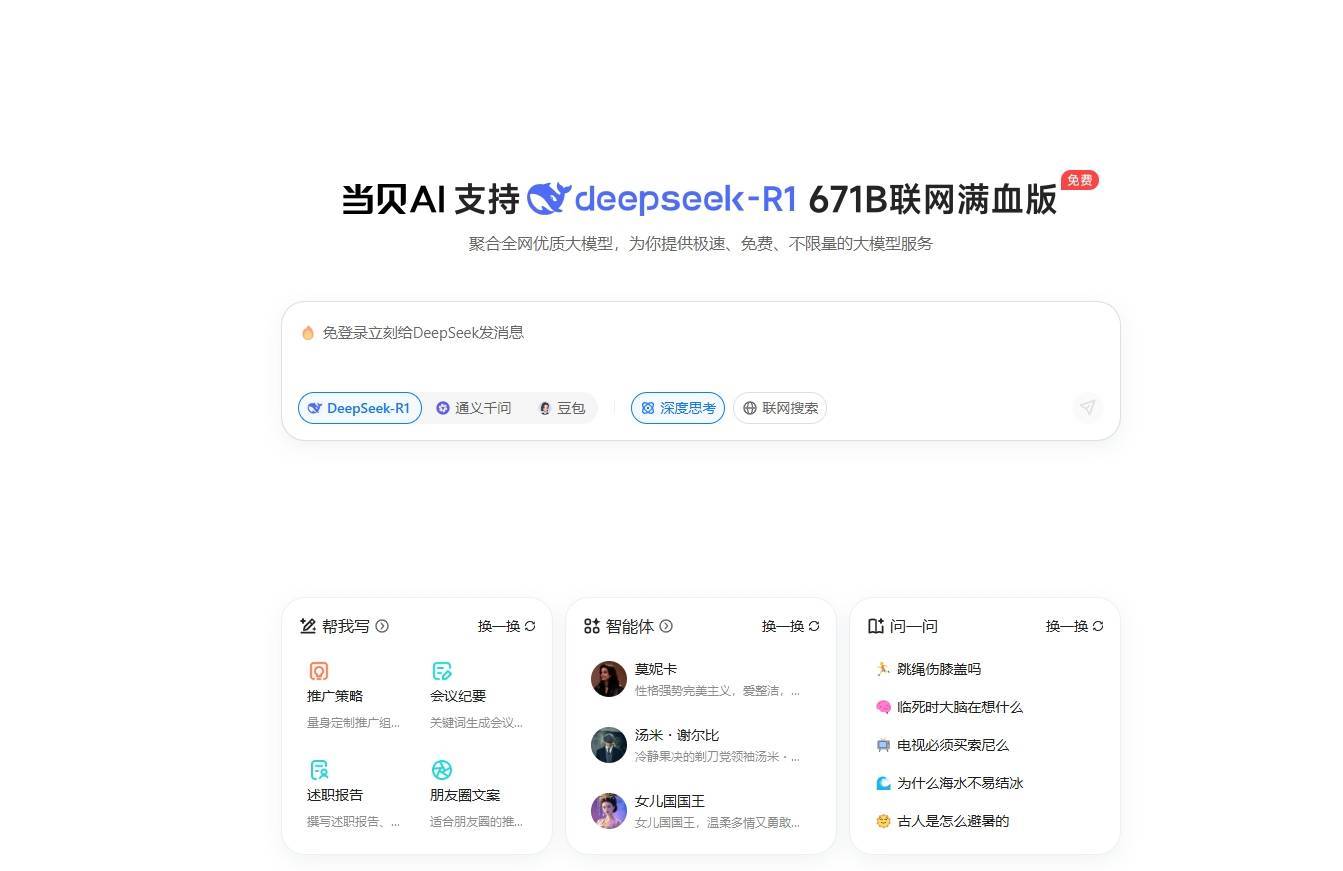
Task: Switch to 通义千问 model
Action: (x=473, y=408)
